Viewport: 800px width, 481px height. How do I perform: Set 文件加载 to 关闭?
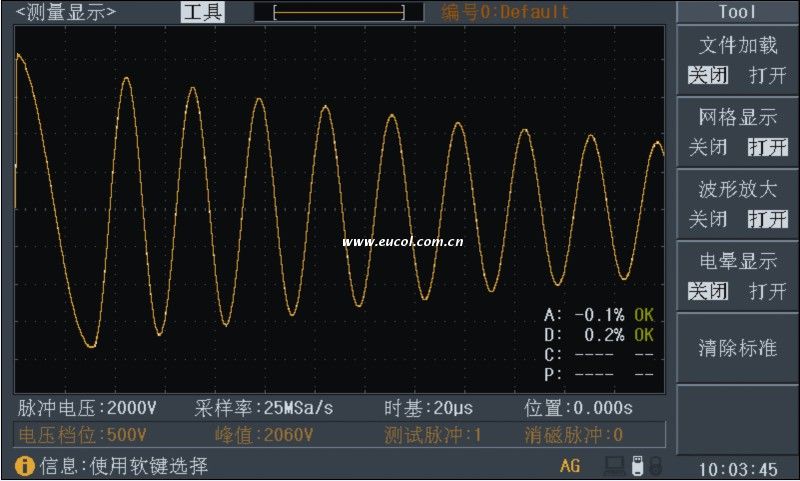pyautogui.click(x=708, y=75)
